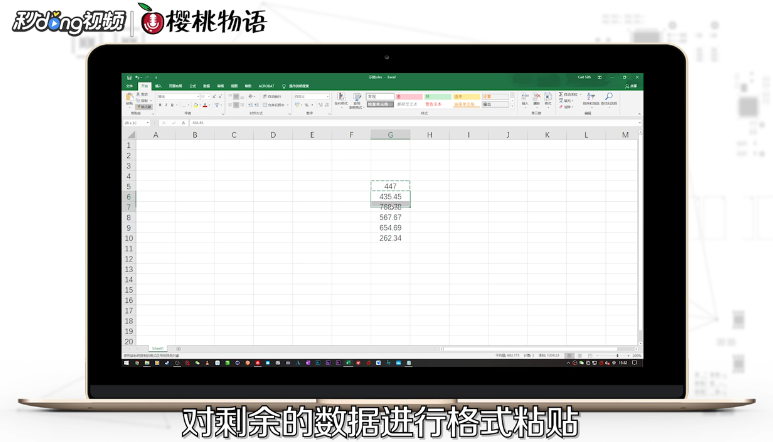Toggle Italic formatting

pyautogui.click(x=166, y=105)
